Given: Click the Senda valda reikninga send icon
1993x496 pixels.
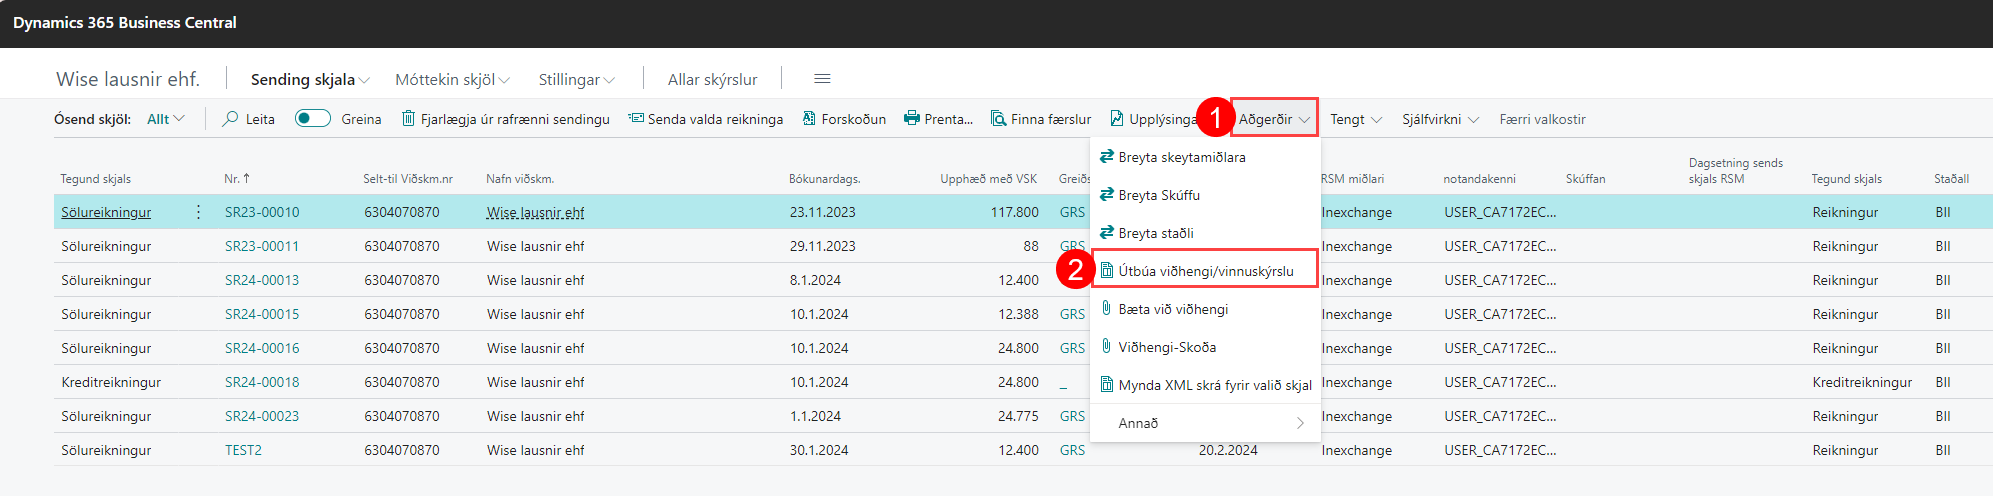Looking at the screenshot, I should tap(635, 118).
